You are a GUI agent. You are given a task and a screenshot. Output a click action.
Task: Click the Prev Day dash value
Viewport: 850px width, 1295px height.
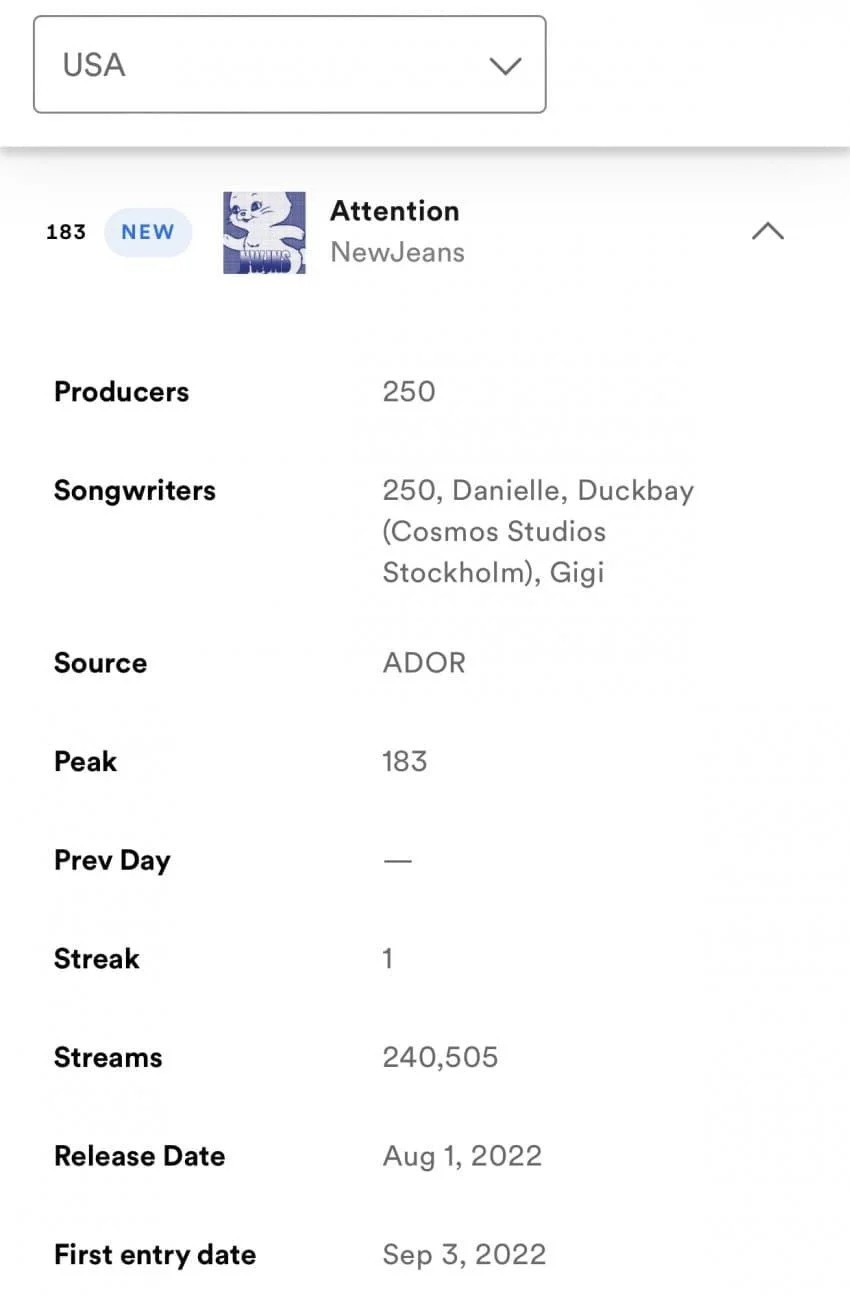point(397,860)
